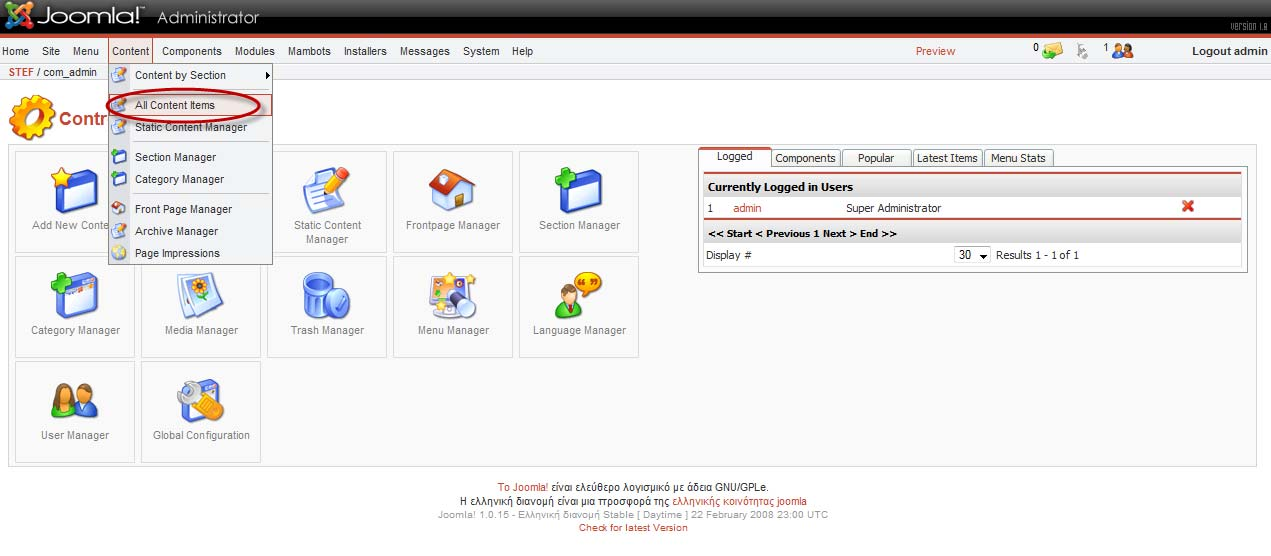
Task: Switch to the Logged tab
Action: point(735,157)
